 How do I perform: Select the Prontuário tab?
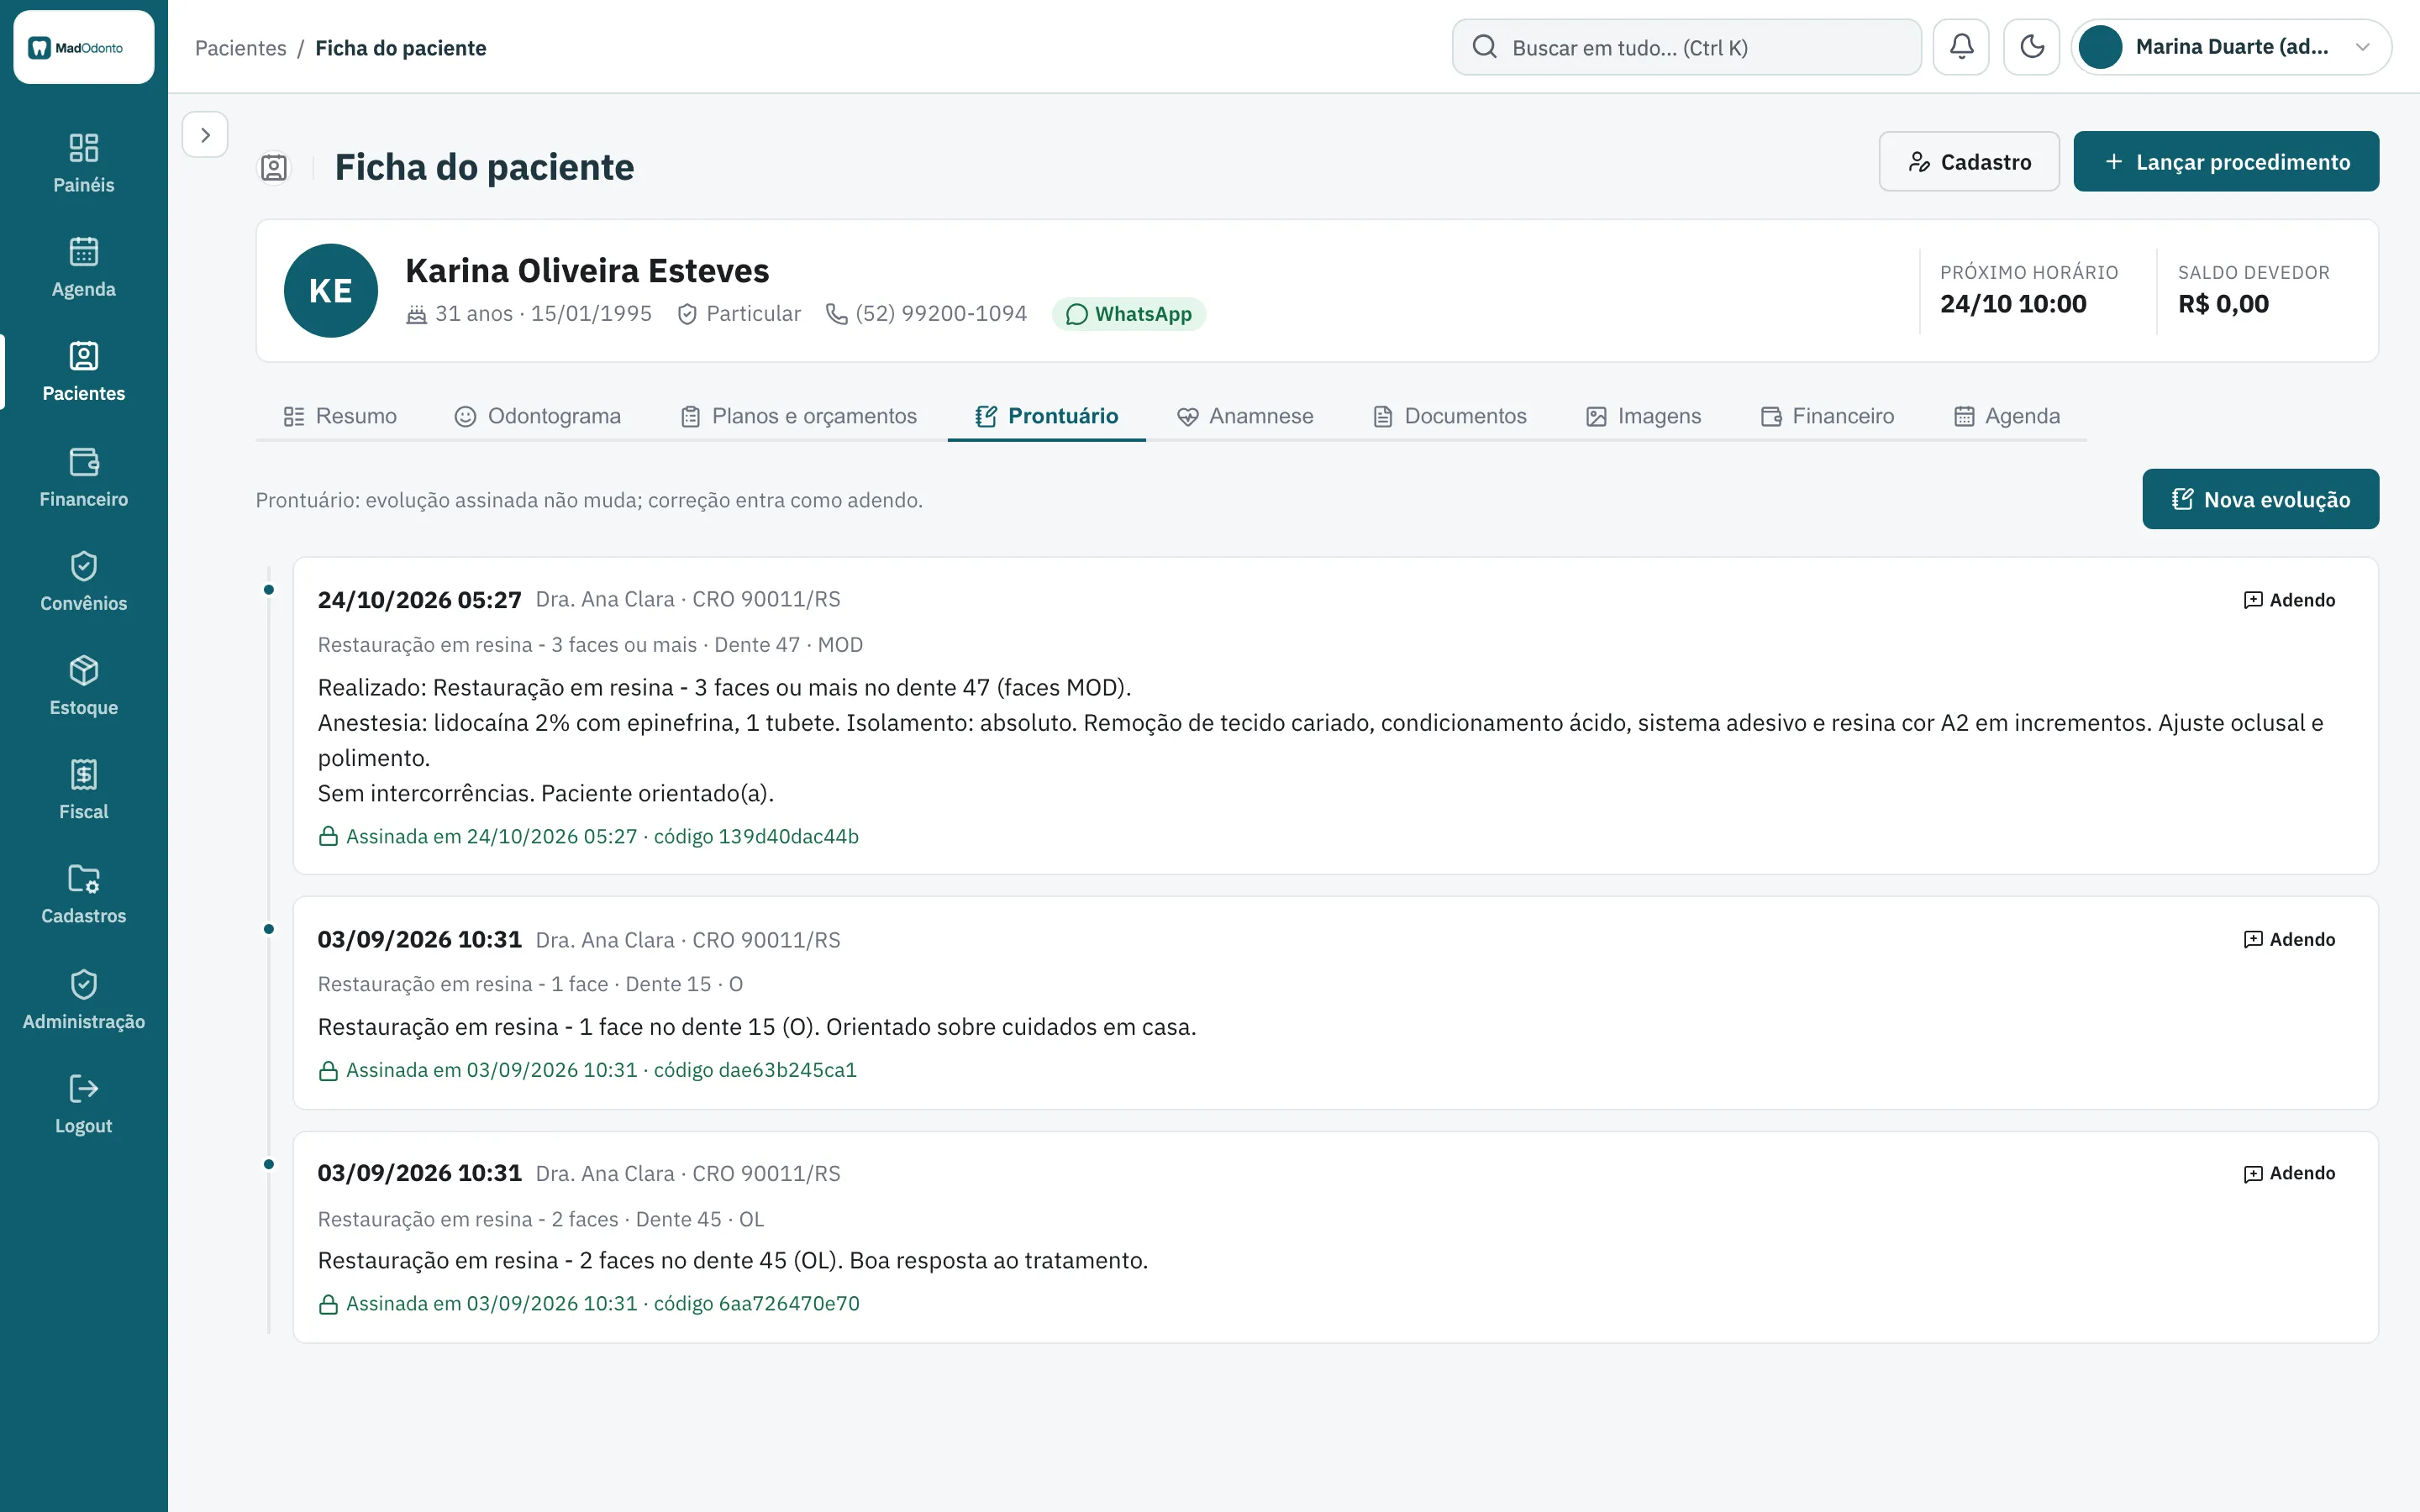1046,416
